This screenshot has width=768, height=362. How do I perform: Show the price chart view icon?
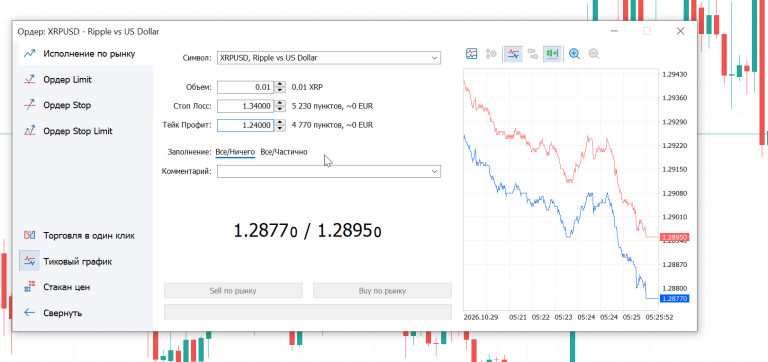[471, 53]
